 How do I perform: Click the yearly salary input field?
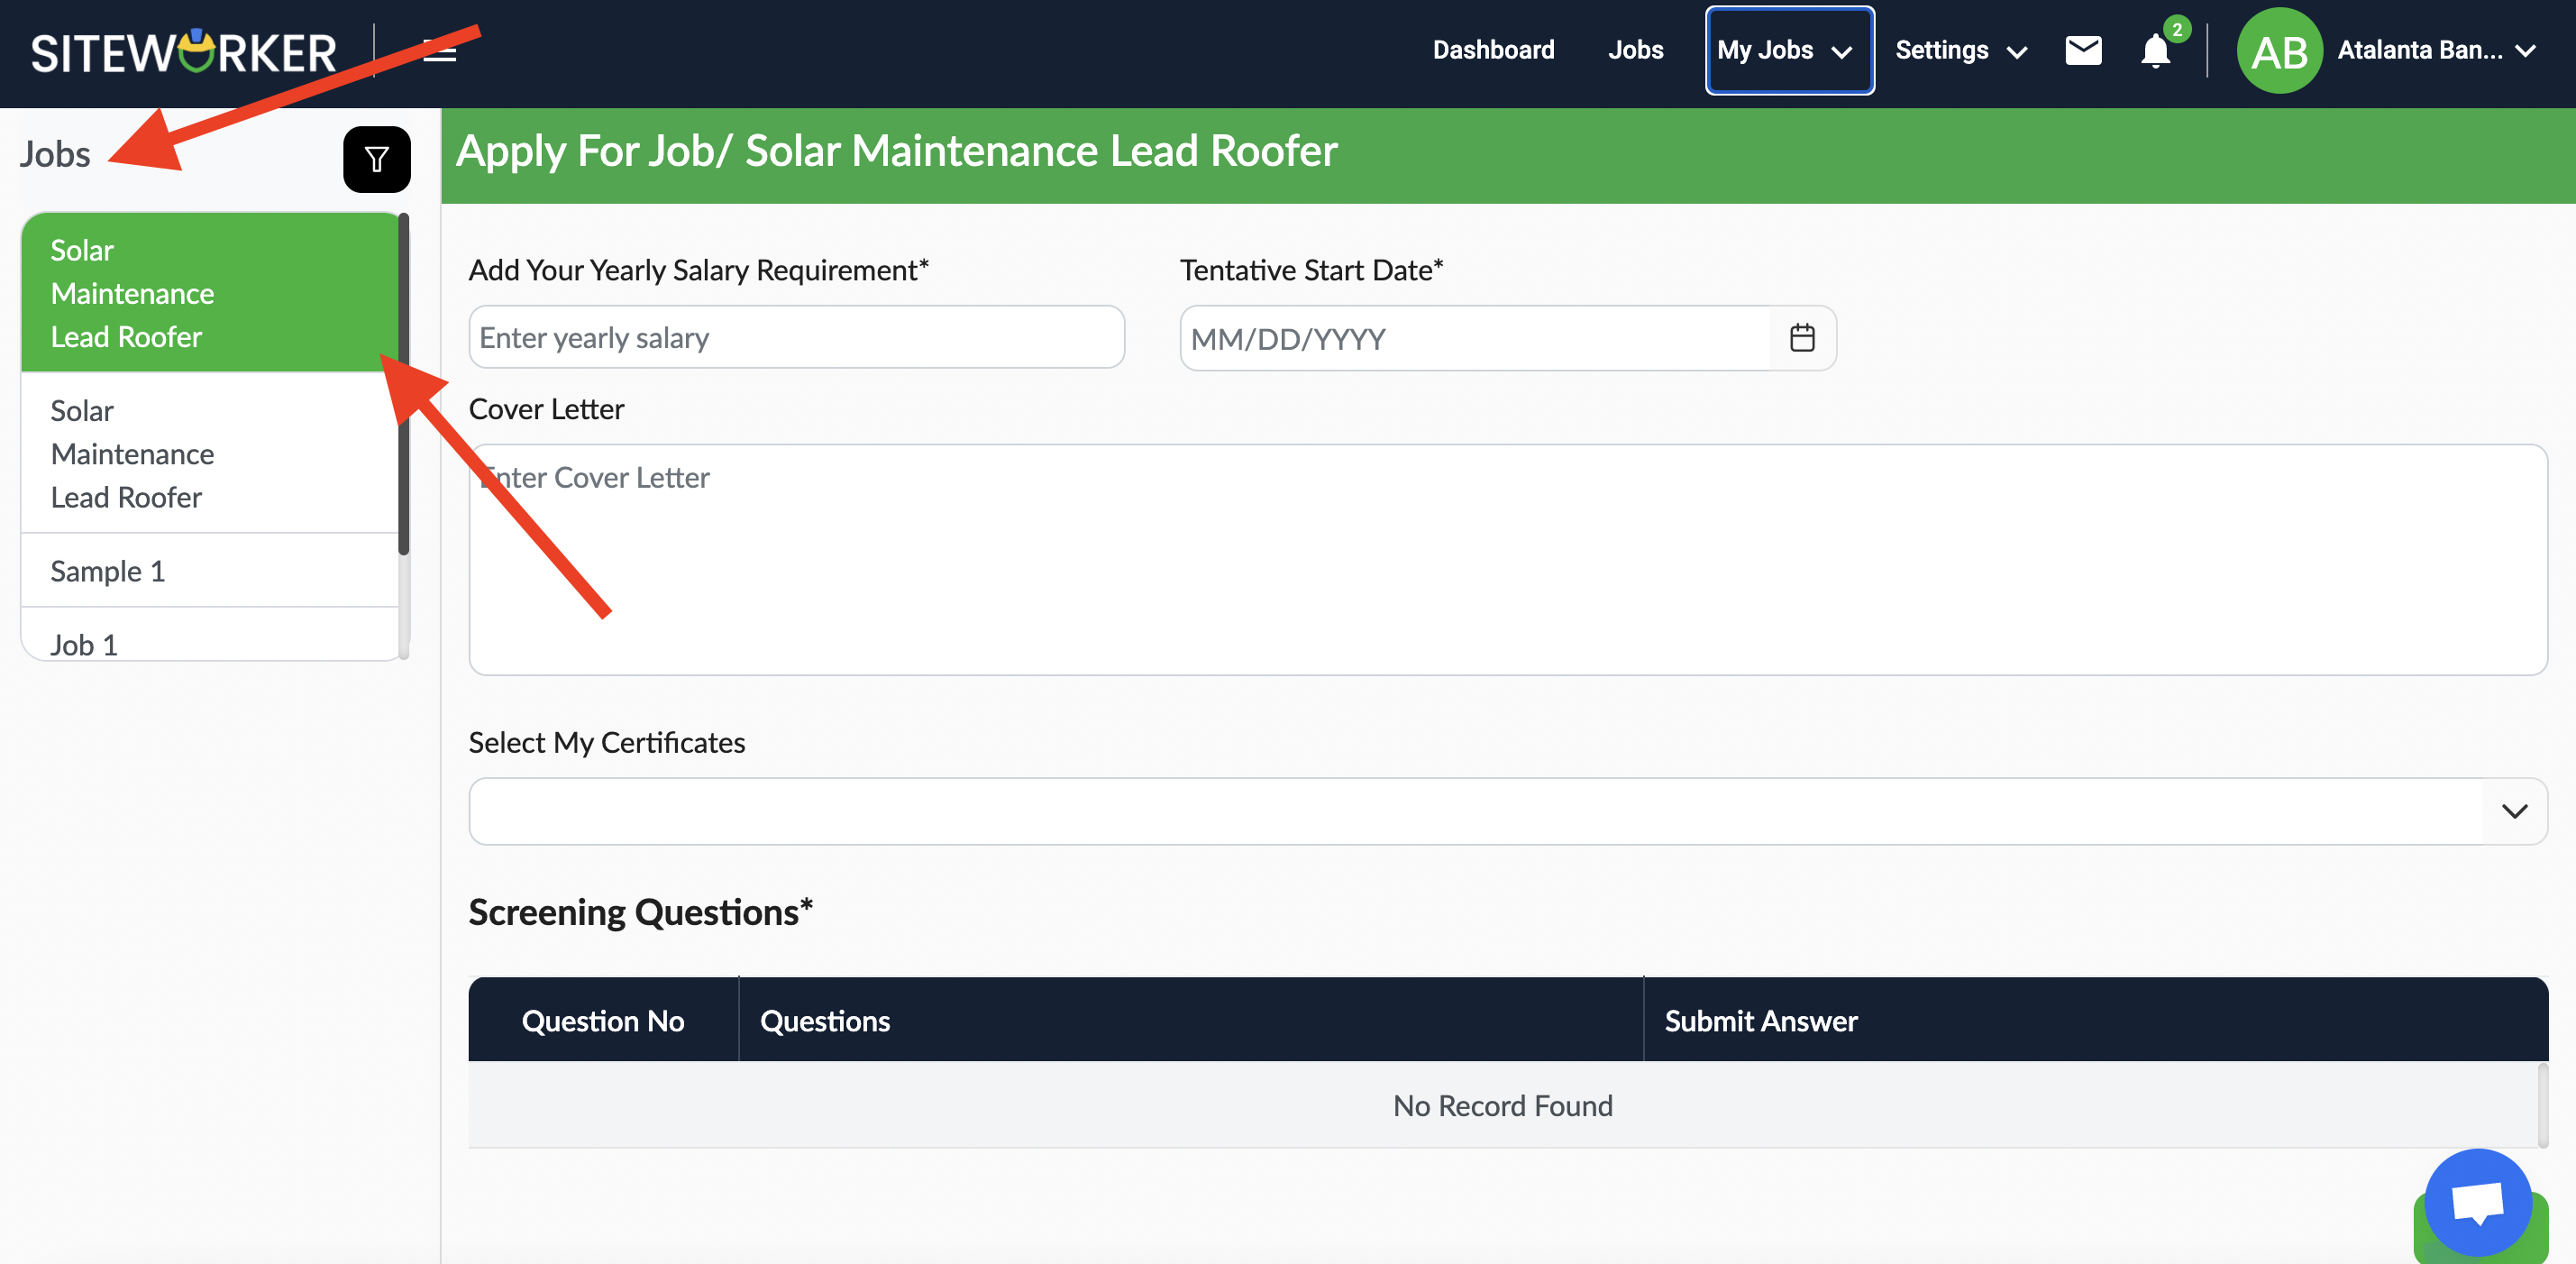(x=796, y=337)
